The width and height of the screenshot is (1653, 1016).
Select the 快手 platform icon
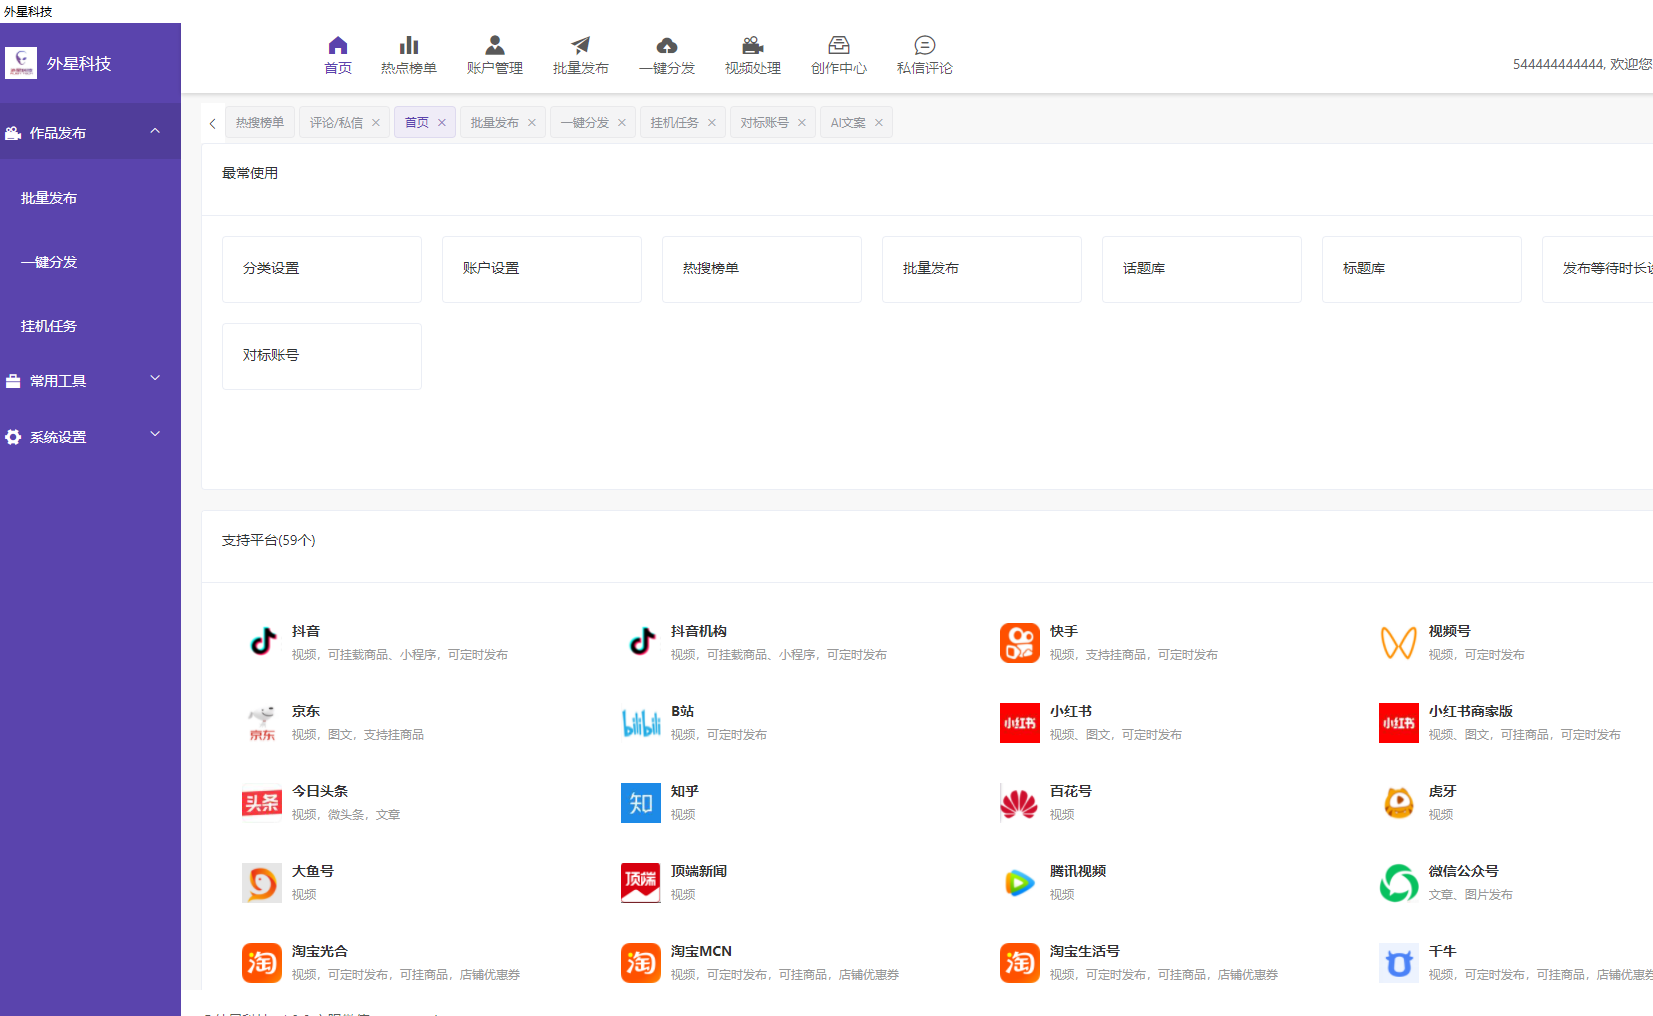pyautogui.click(x=1019, y=642)
